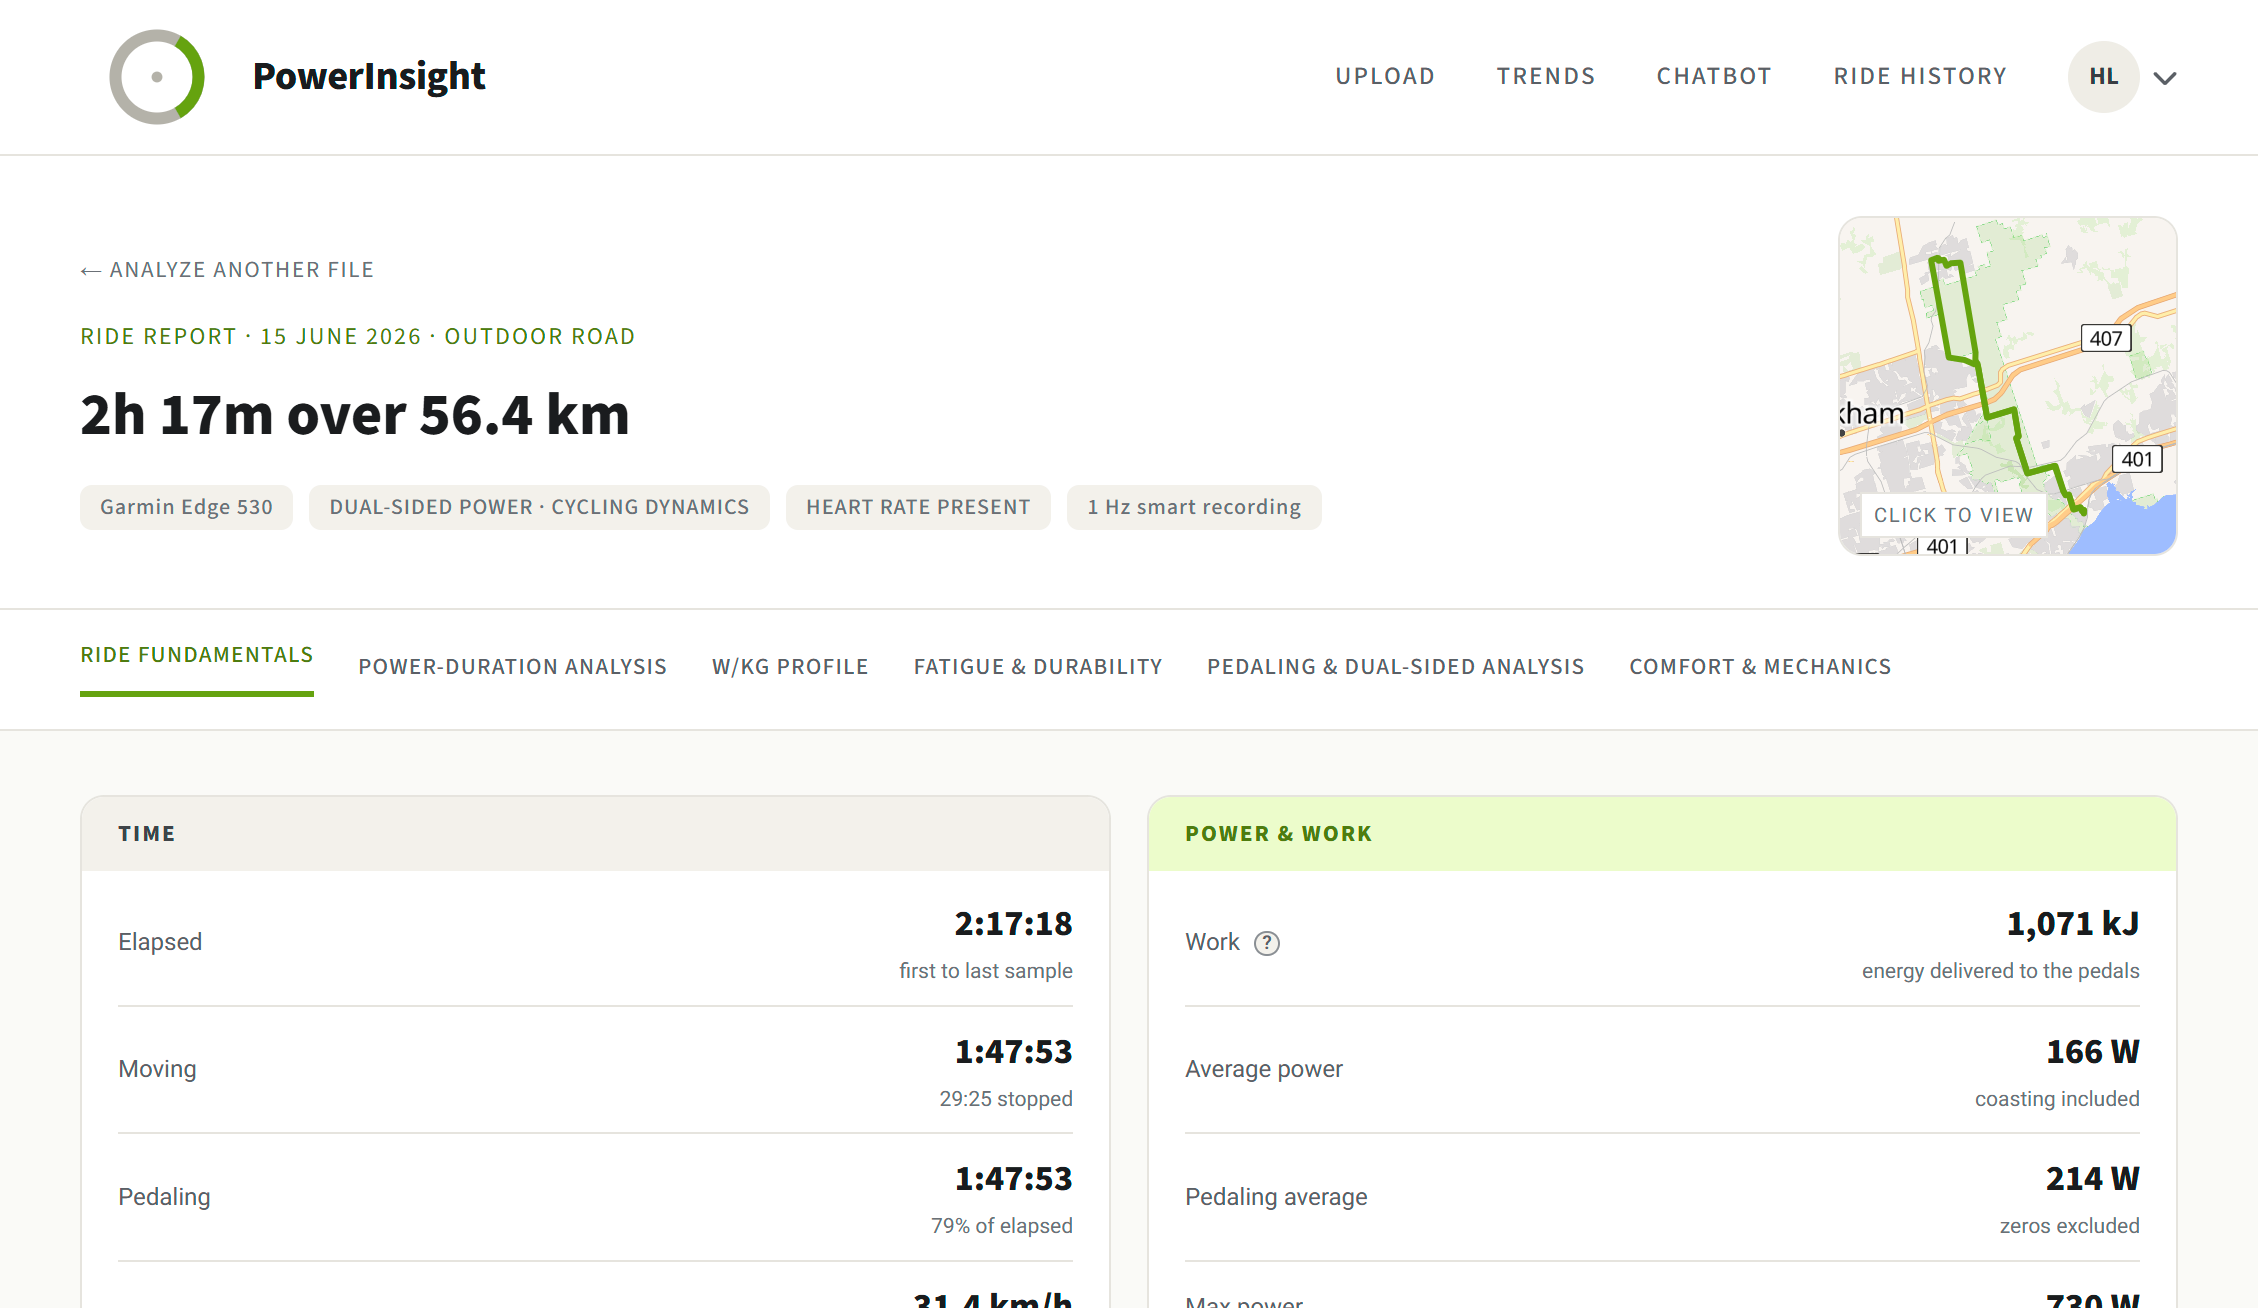Open the HL user avatar
This screenshot has height=1308, width=2258.
click(x=2103, y=77)
